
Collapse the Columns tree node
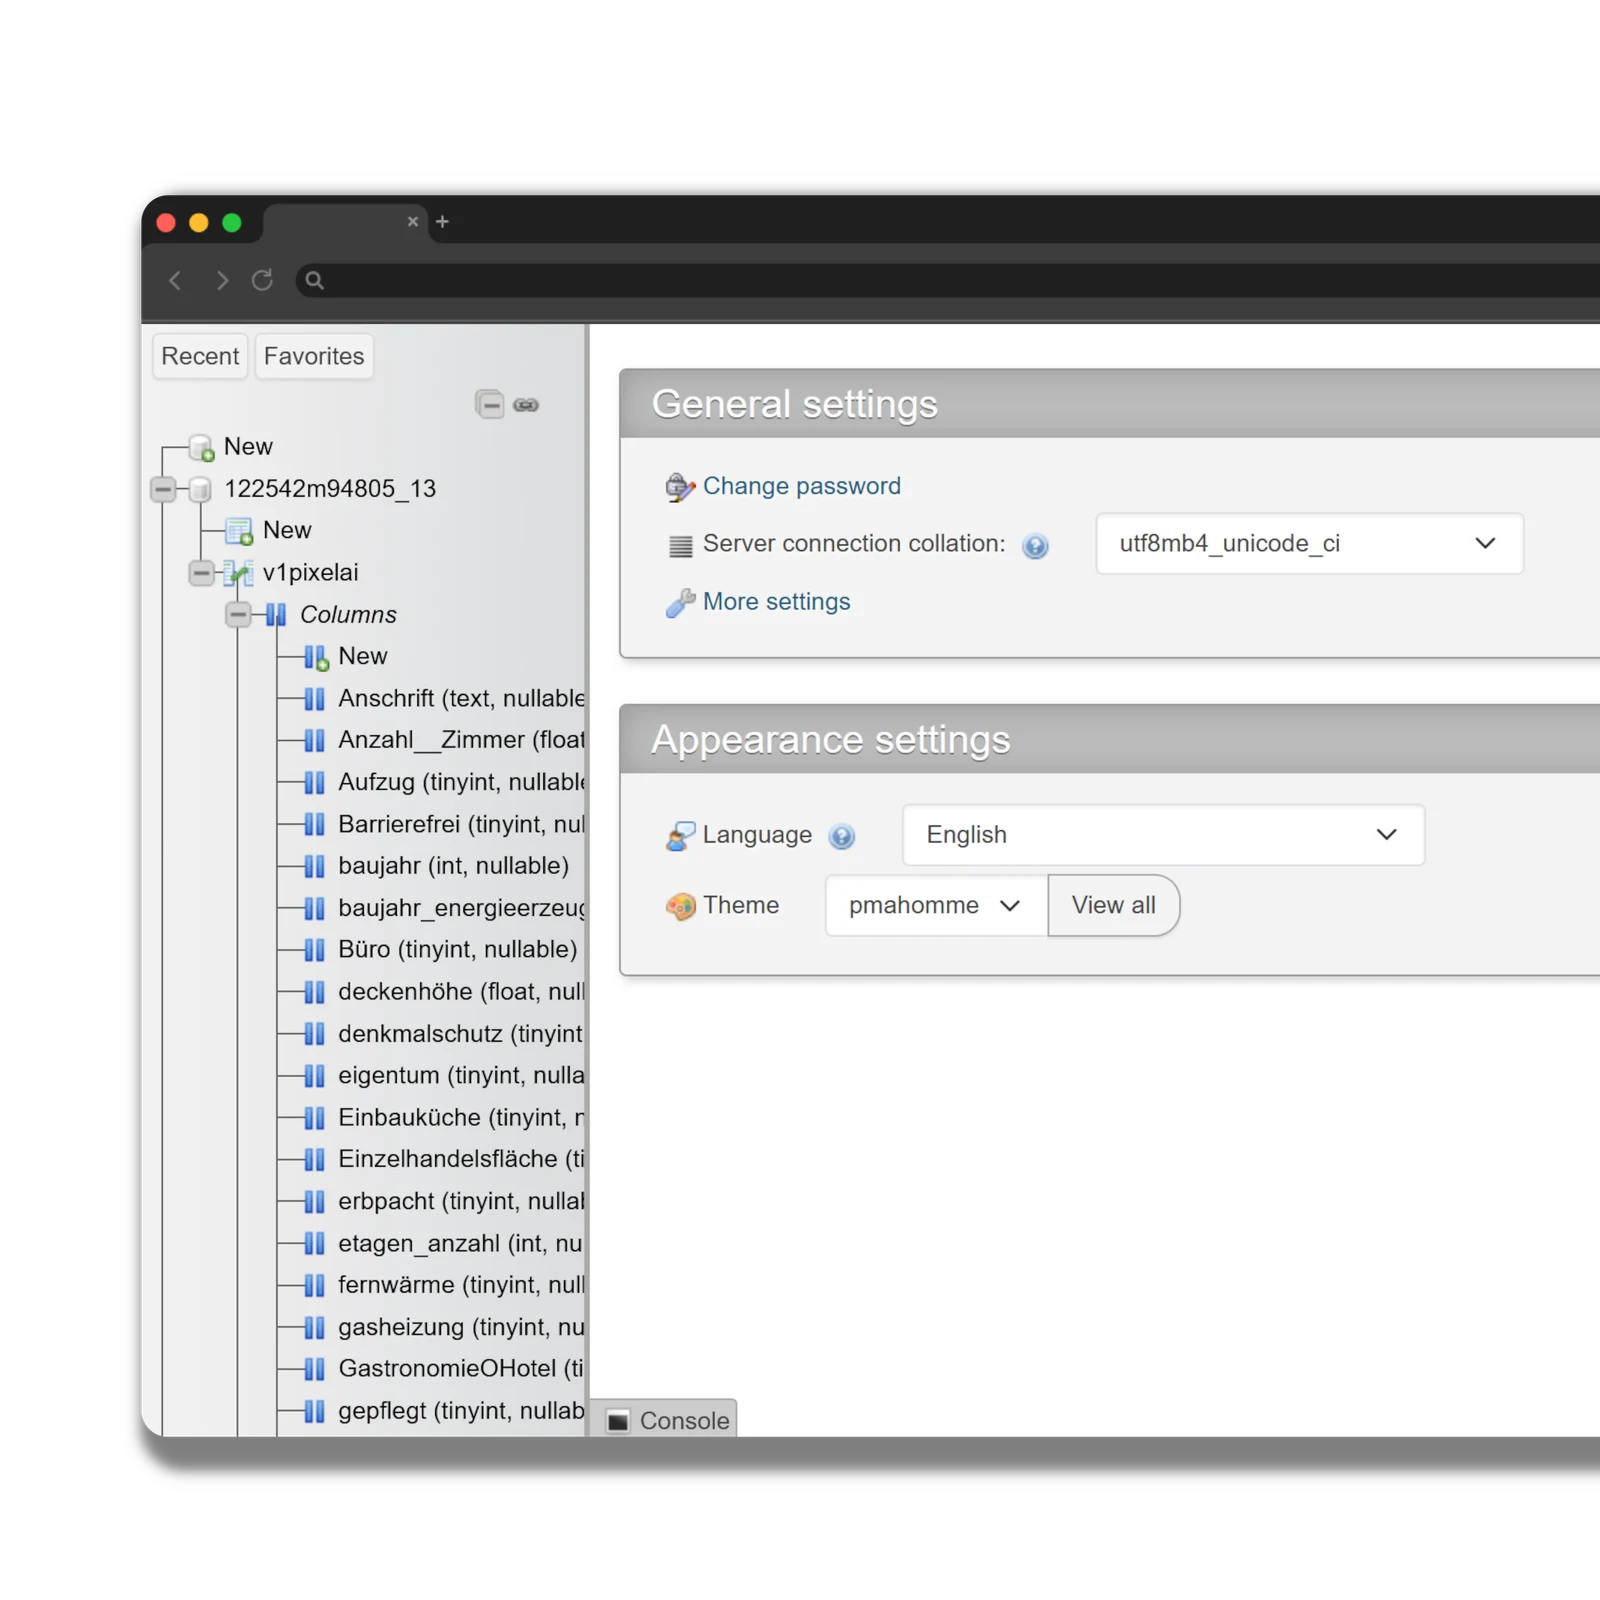point(238,615)
